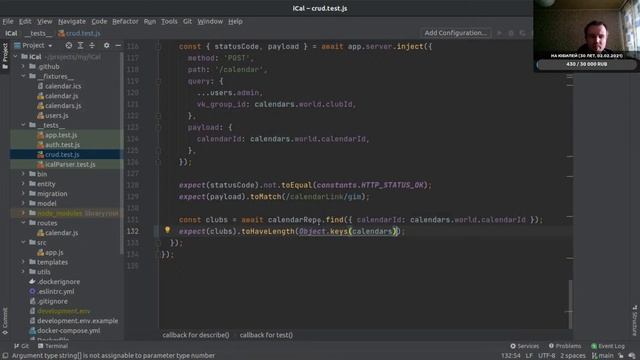Open Project panel settings gear
The image size is (640, 360).
point(107,45)
